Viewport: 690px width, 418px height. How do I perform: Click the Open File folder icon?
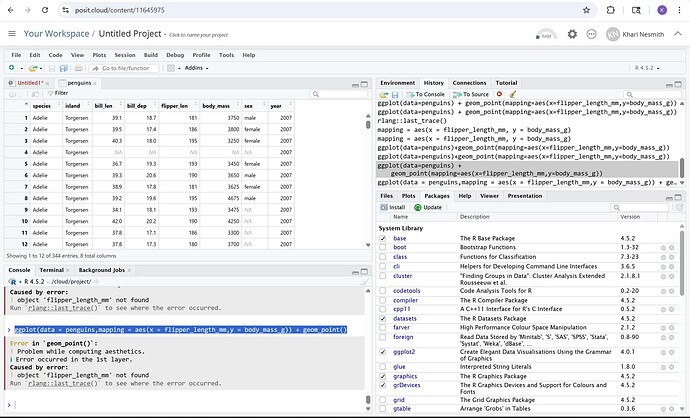[34, 68]
